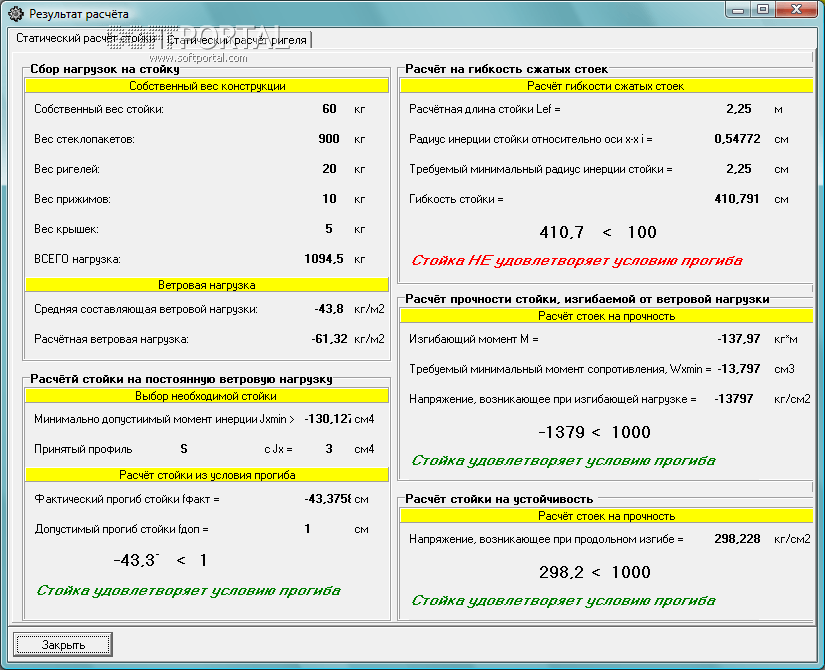Click 'Требуемый минимальный момент сопротивления, Wxmin' label
Image resolution: width=825 pixels, height=670 pixels.
click(x=560, y=369)
